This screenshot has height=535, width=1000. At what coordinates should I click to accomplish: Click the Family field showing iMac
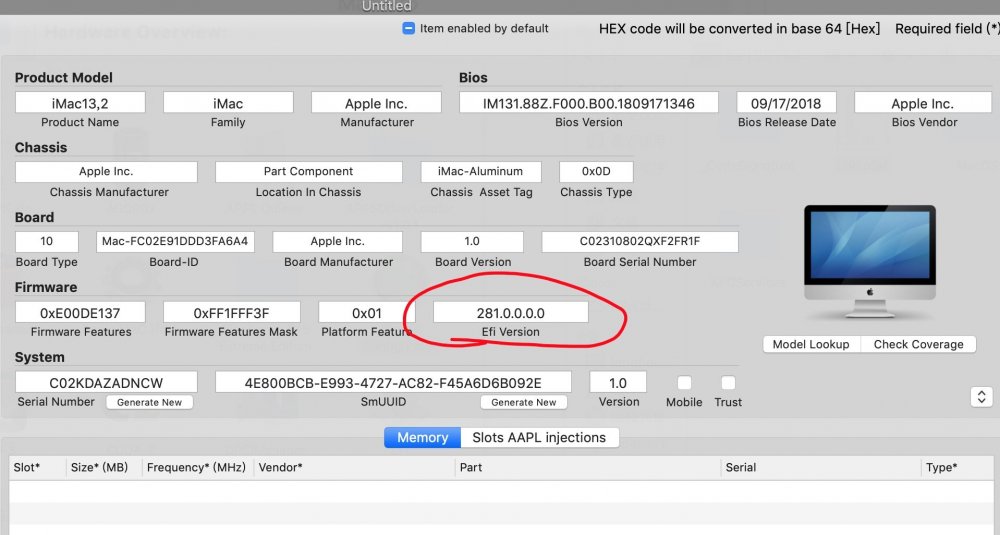228,103
